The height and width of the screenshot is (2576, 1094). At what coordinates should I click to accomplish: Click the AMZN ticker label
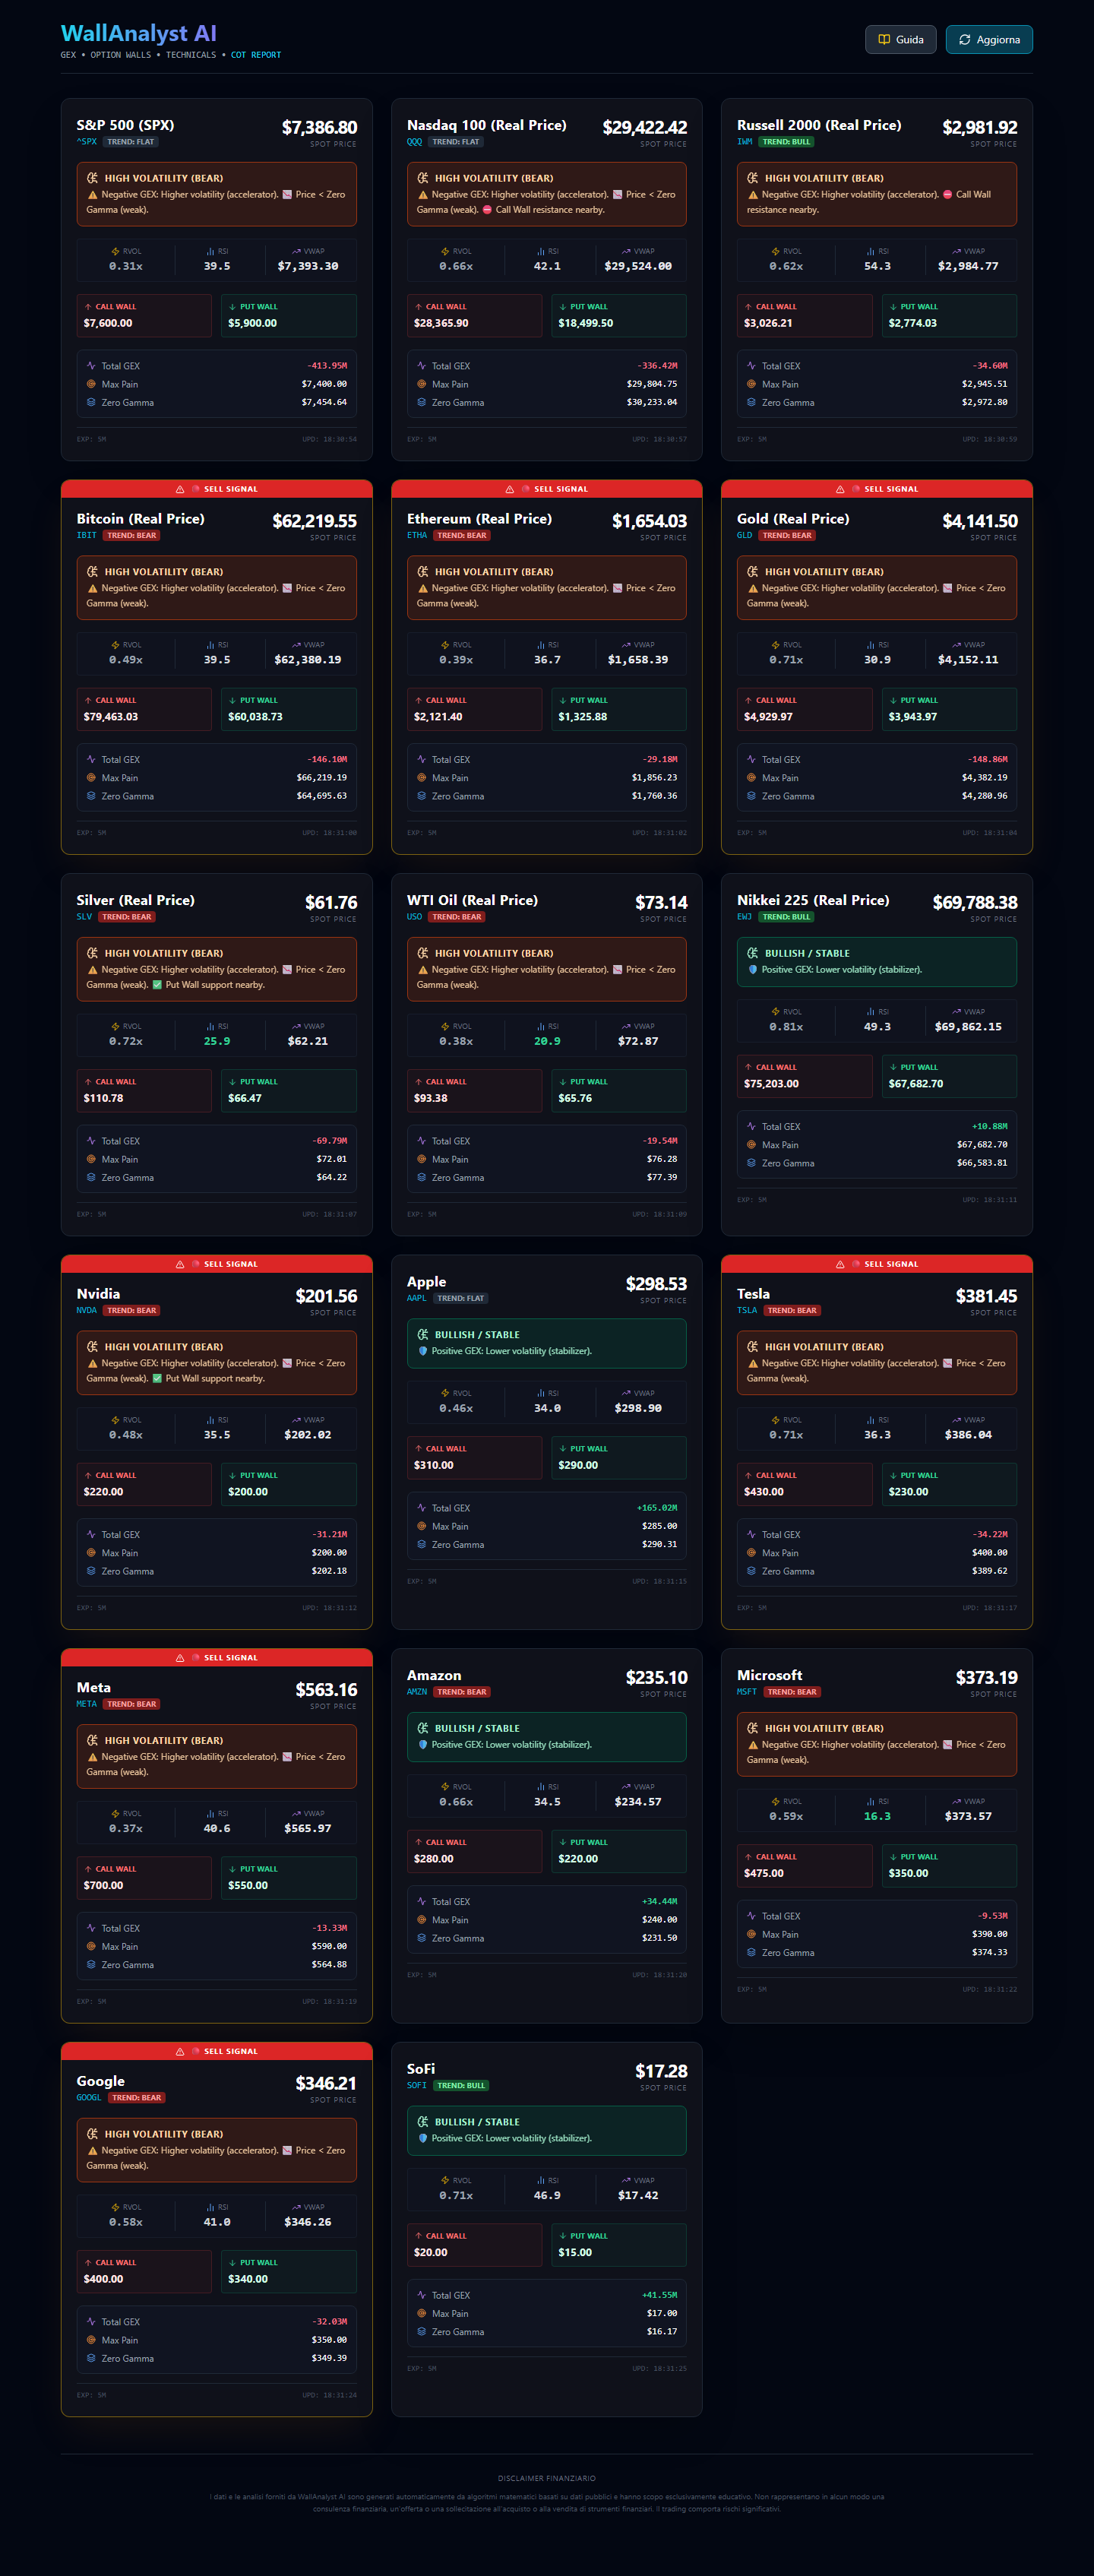417,1692
